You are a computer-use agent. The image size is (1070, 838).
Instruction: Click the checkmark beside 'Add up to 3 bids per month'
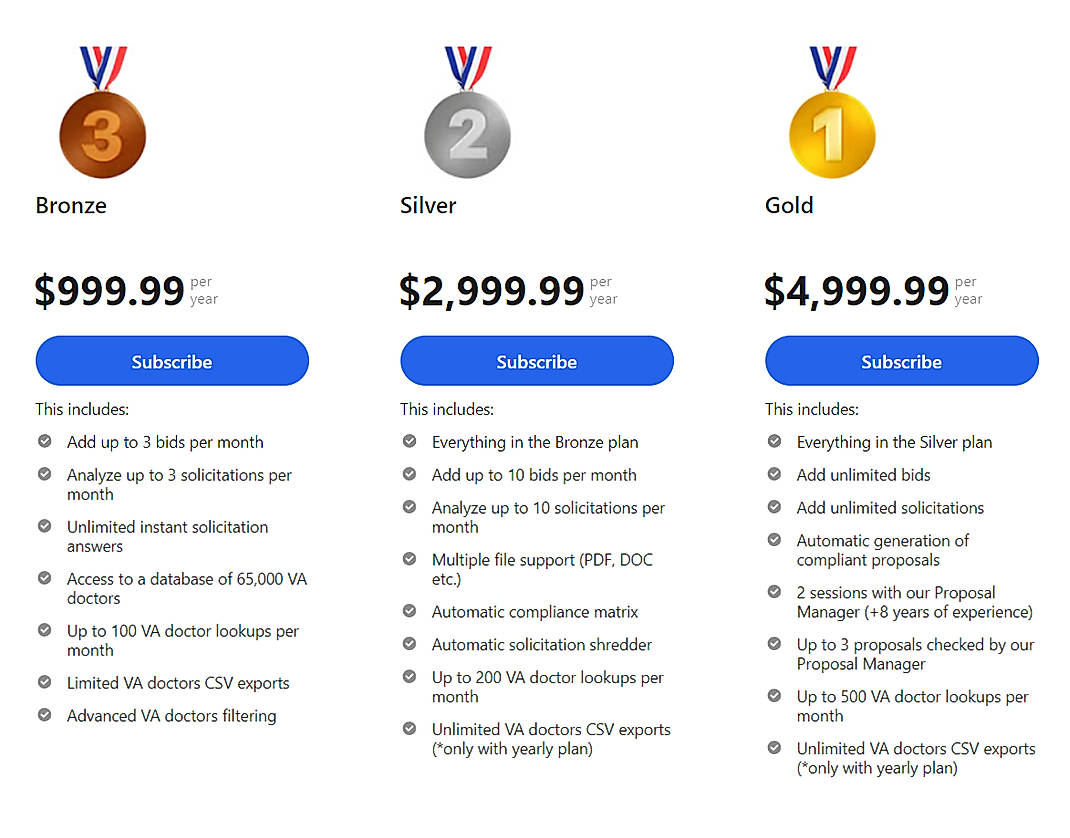[44, 440]
